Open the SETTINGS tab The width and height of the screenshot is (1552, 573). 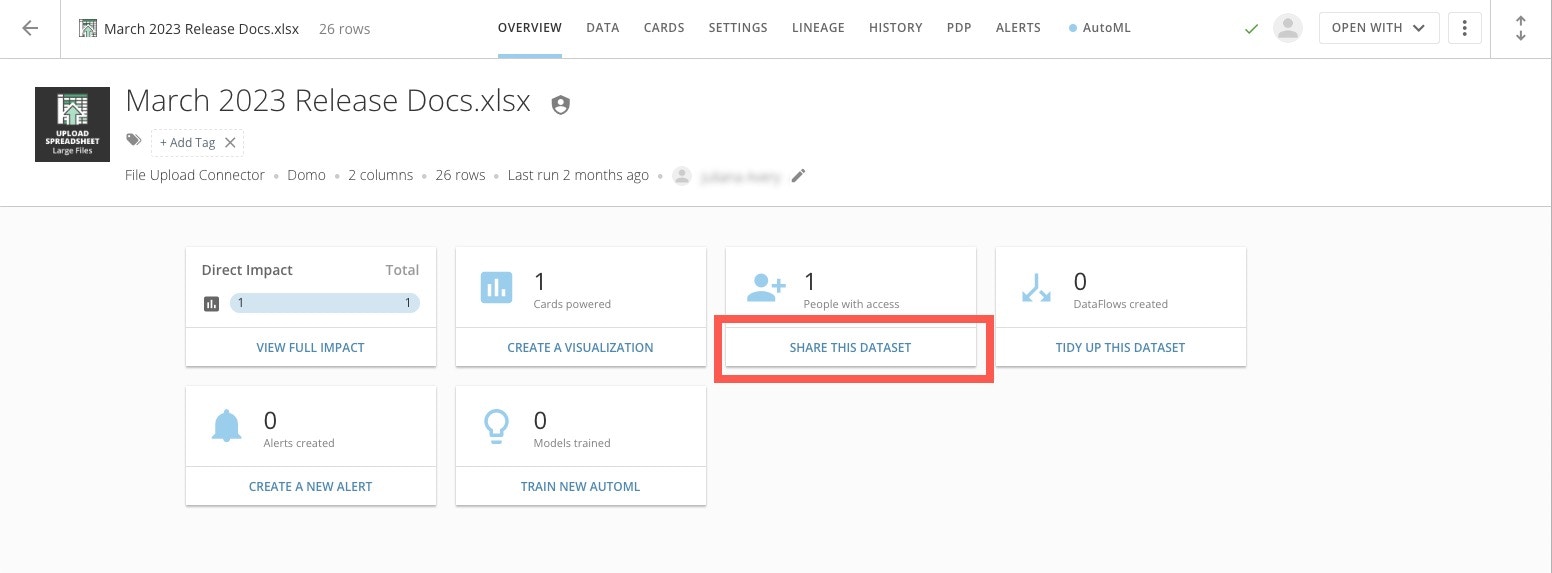tap(738, 28)
